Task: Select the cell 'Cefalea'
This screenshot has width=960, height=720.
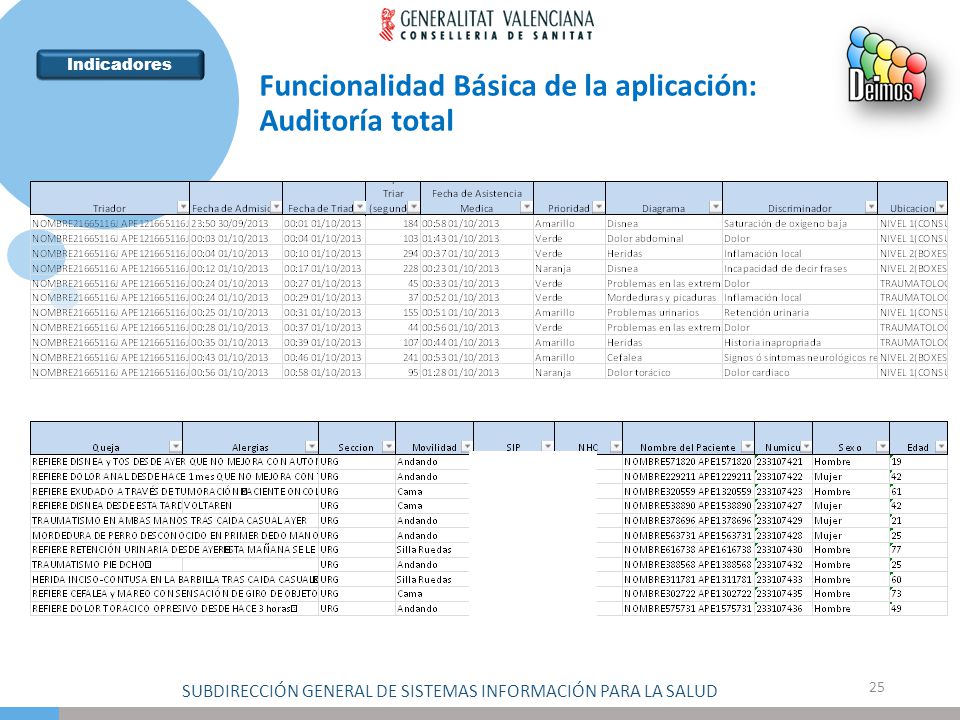Action: pos(664,357)
